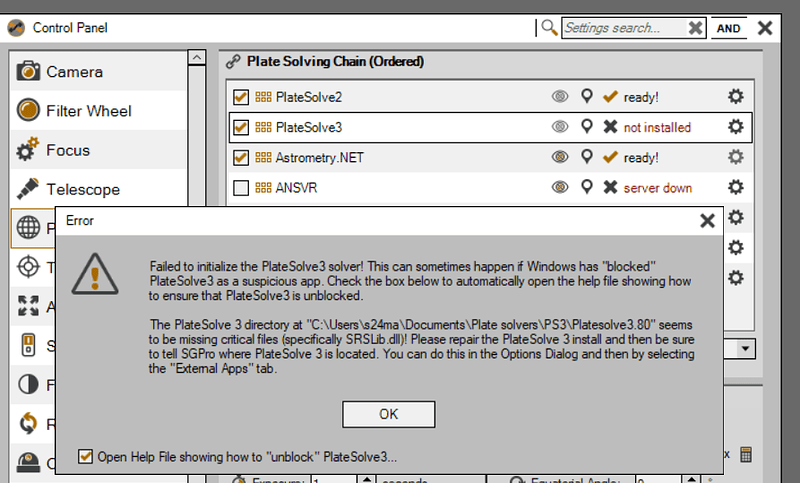This screenshot has height=483, width=800.
Task: Click the calculator icon at bottom right
Action: [746, 454]
